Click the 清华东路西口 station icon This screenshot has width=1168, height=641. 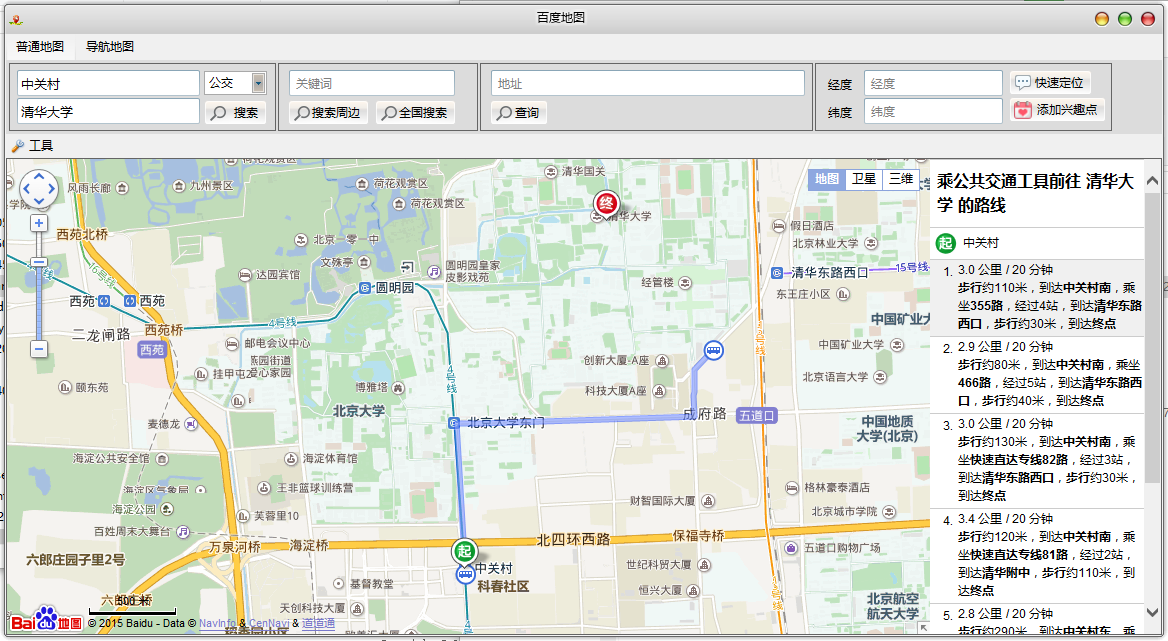776,273
